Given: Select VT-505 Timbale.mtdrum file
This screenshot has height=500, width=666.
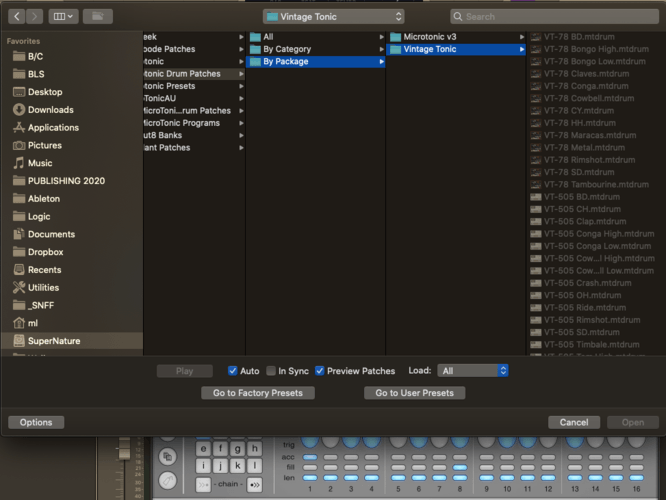Looking at the screenshot, I should point(596,345).
